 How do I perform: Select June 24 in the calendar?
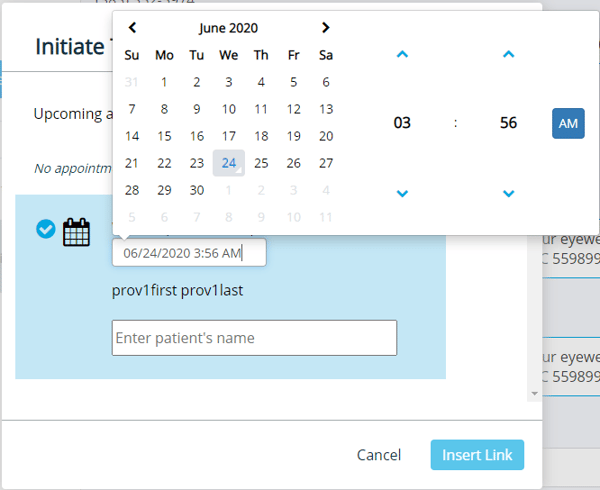(229, 163)
